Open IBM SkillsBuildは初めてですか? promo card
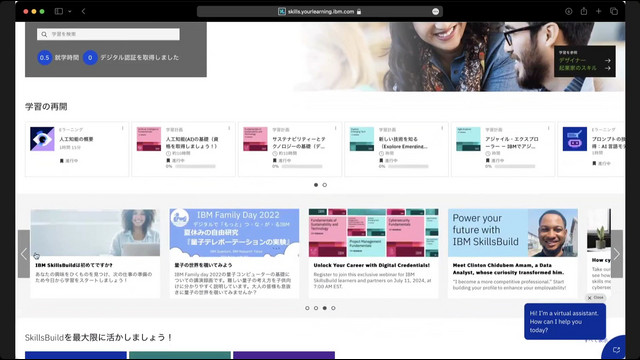Image resolution: width=640 pixels, height=360 pixels. coord(95,253)
